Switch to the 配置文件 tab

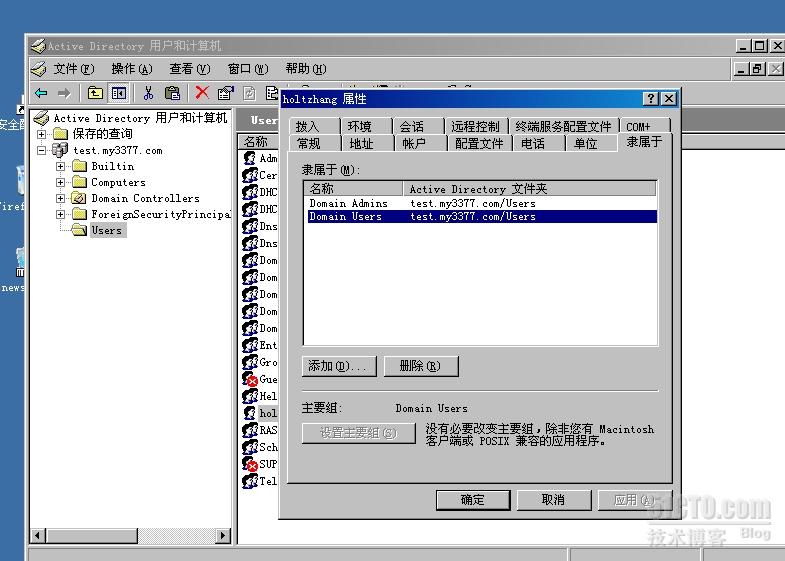(480, 144)
